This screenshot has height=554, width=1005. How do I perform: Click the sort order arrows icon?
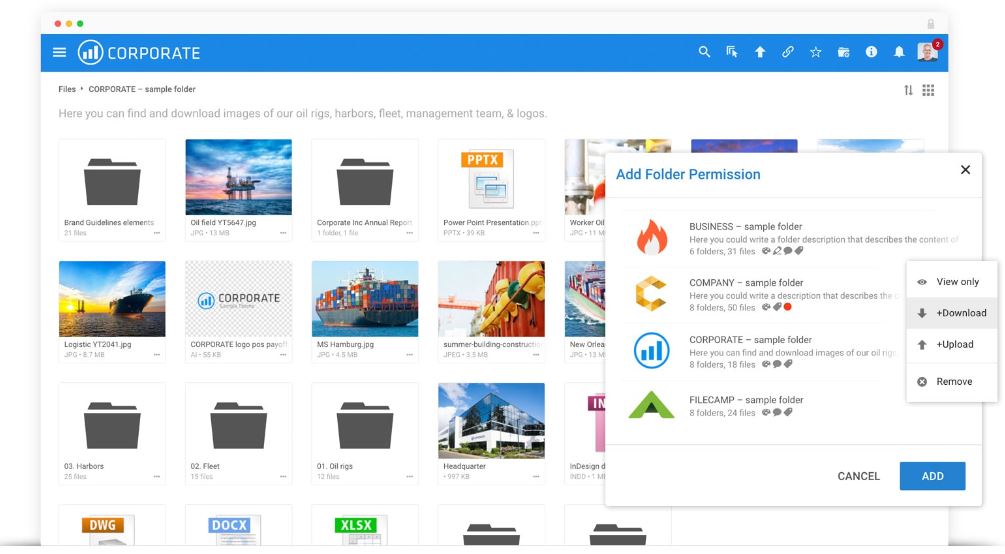pos(908,90)
